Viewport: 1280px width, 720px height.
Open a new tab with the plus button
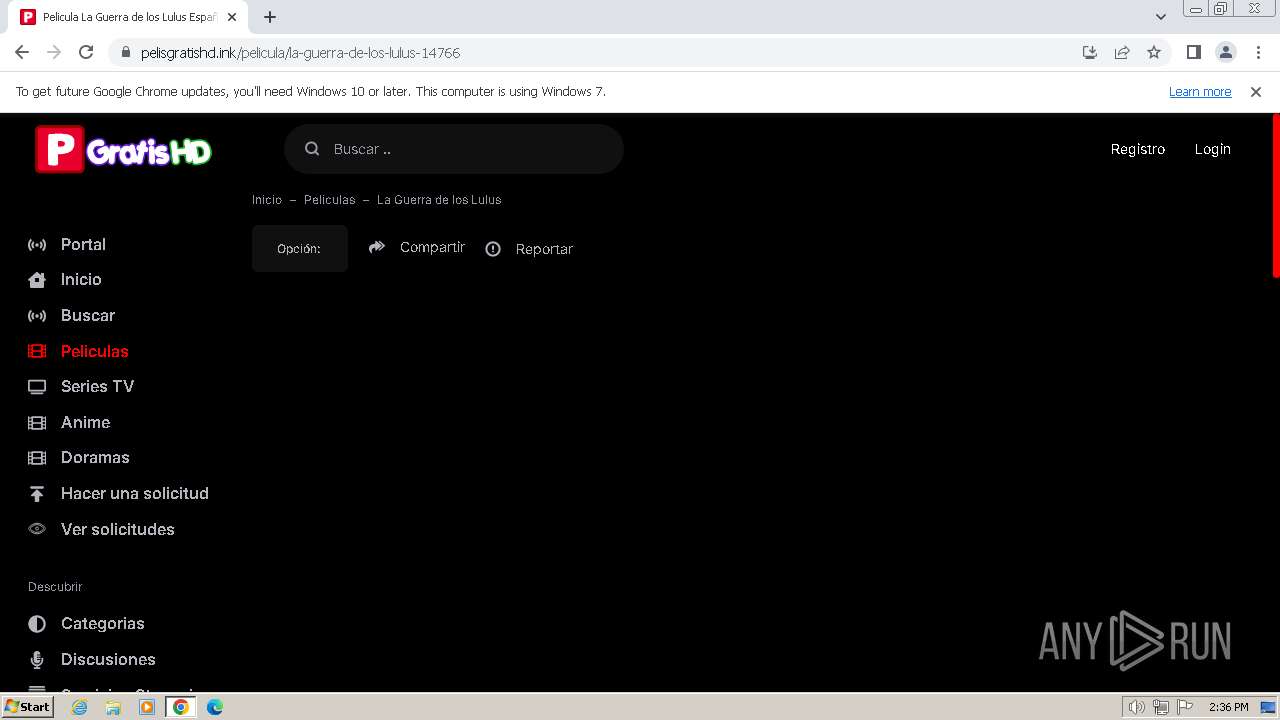pyautogui.click(x=270, y=17)
